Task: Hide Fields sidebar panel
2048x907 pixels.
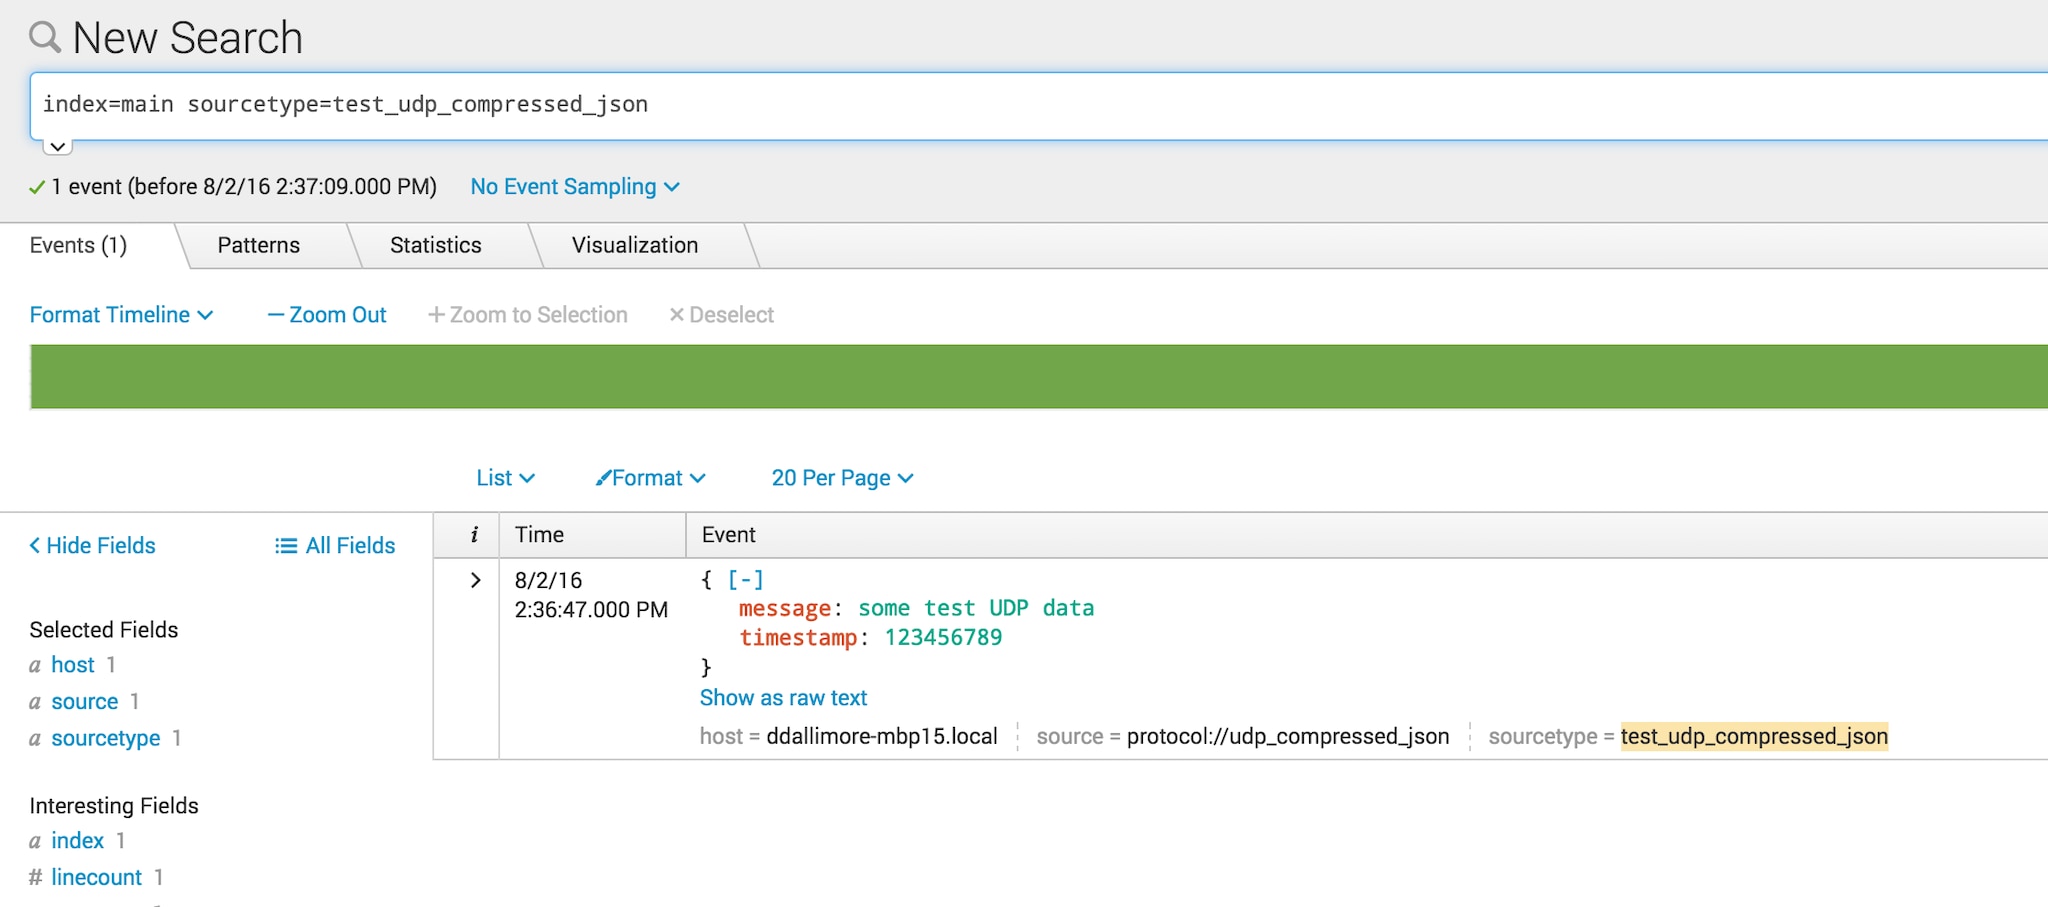Action: tap(92, 546)
